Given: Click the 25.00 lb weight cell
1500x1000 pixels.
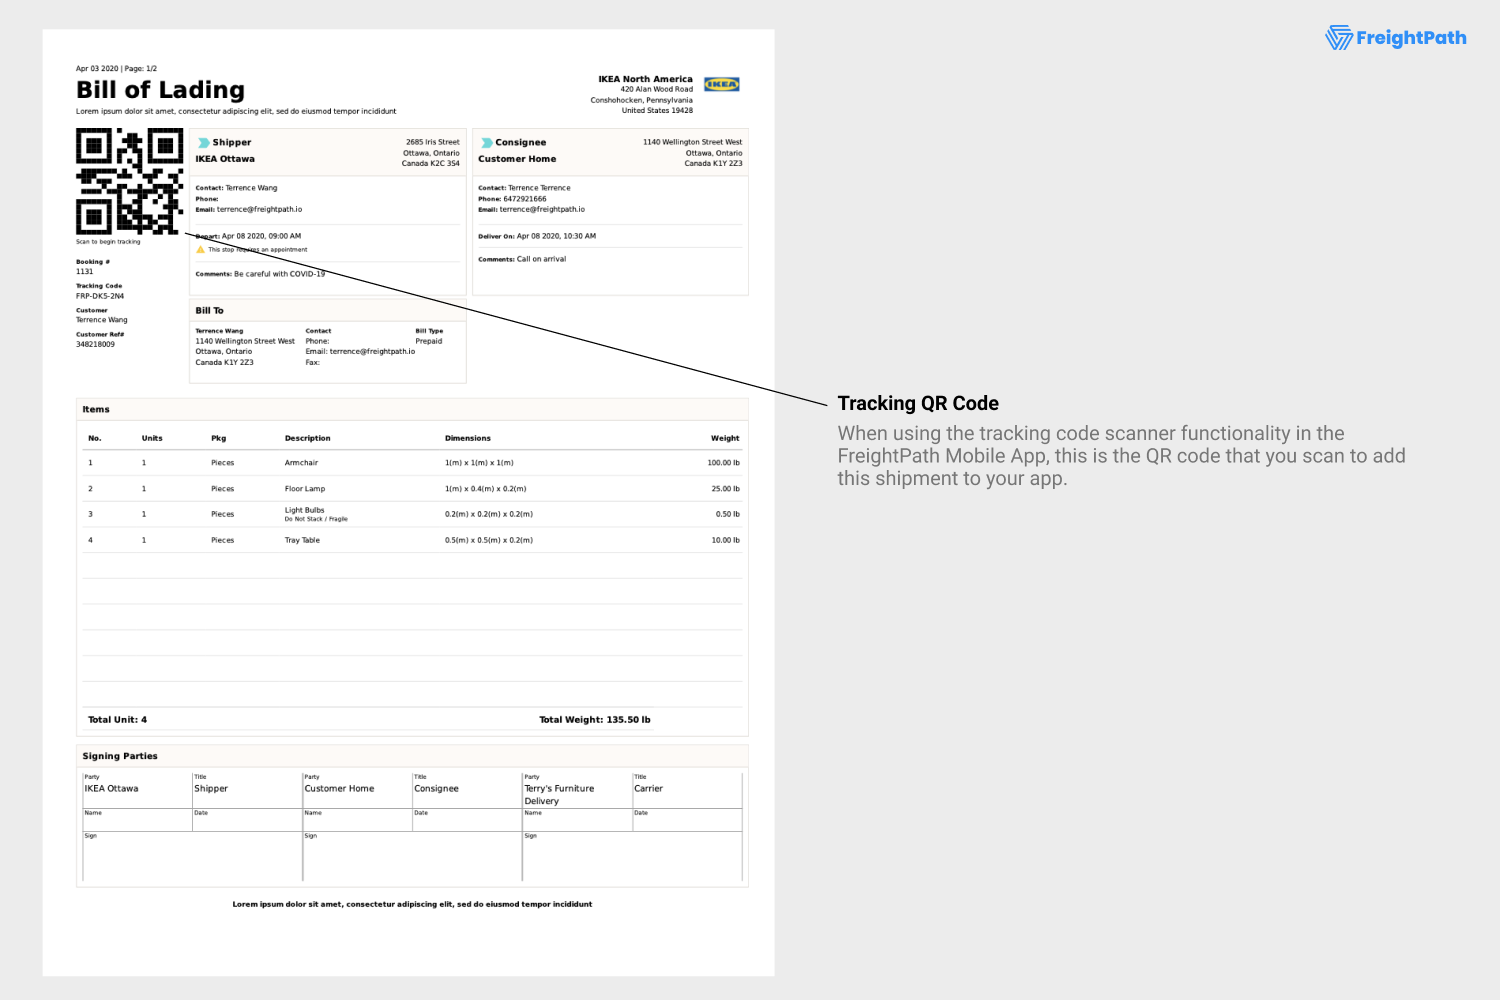Looking at the screenshot, I should pos(725,489).
